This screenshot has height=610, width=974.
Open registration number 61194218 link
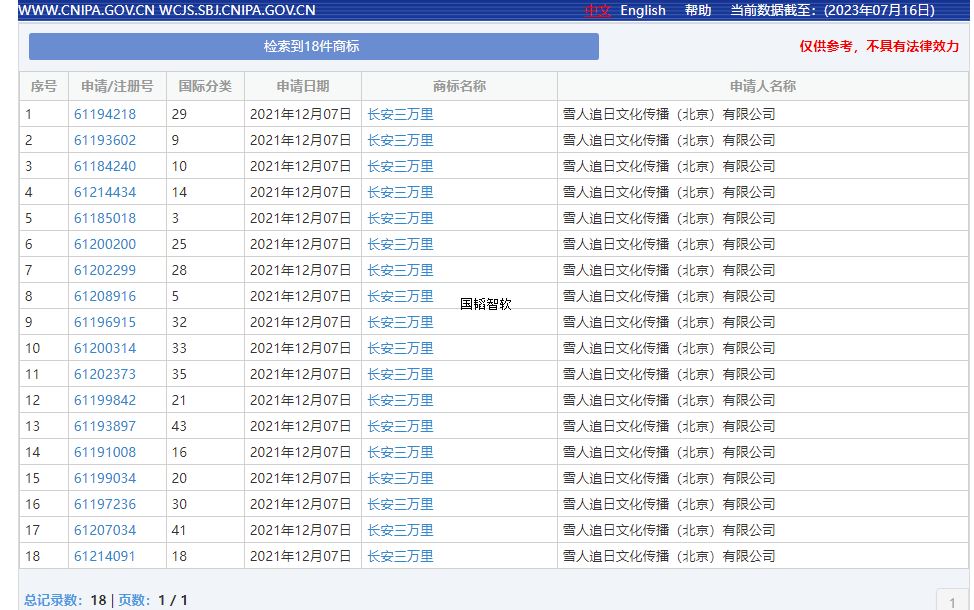(104, 114)
